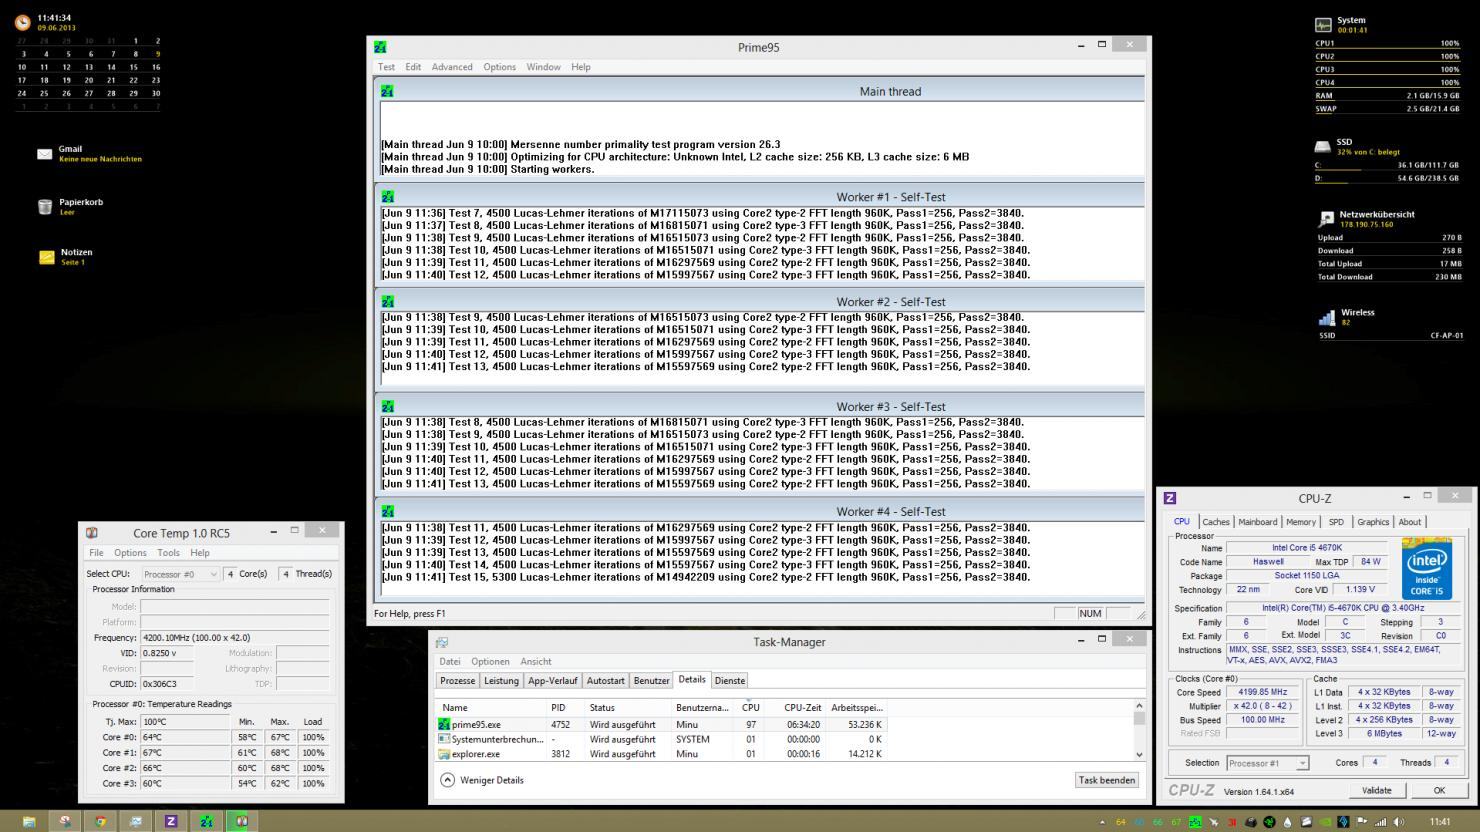Click the network signal tray icon
Screen dimensions: 1480x832
tap(1381, 822)
